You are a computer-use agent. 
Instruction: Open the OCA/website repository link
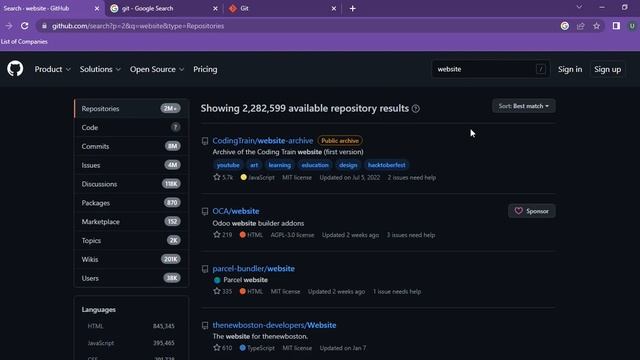click(x=236, y=211)
